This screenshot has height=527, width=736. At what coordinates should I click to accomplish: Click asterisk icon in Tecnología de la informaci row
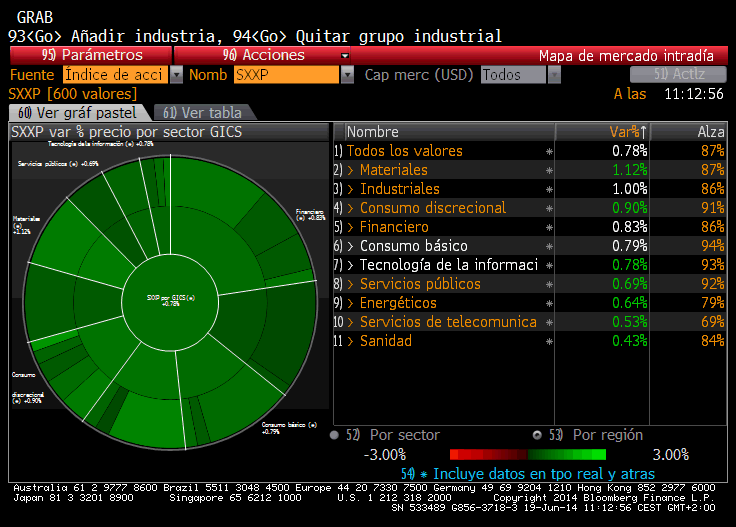click(549, 266)
